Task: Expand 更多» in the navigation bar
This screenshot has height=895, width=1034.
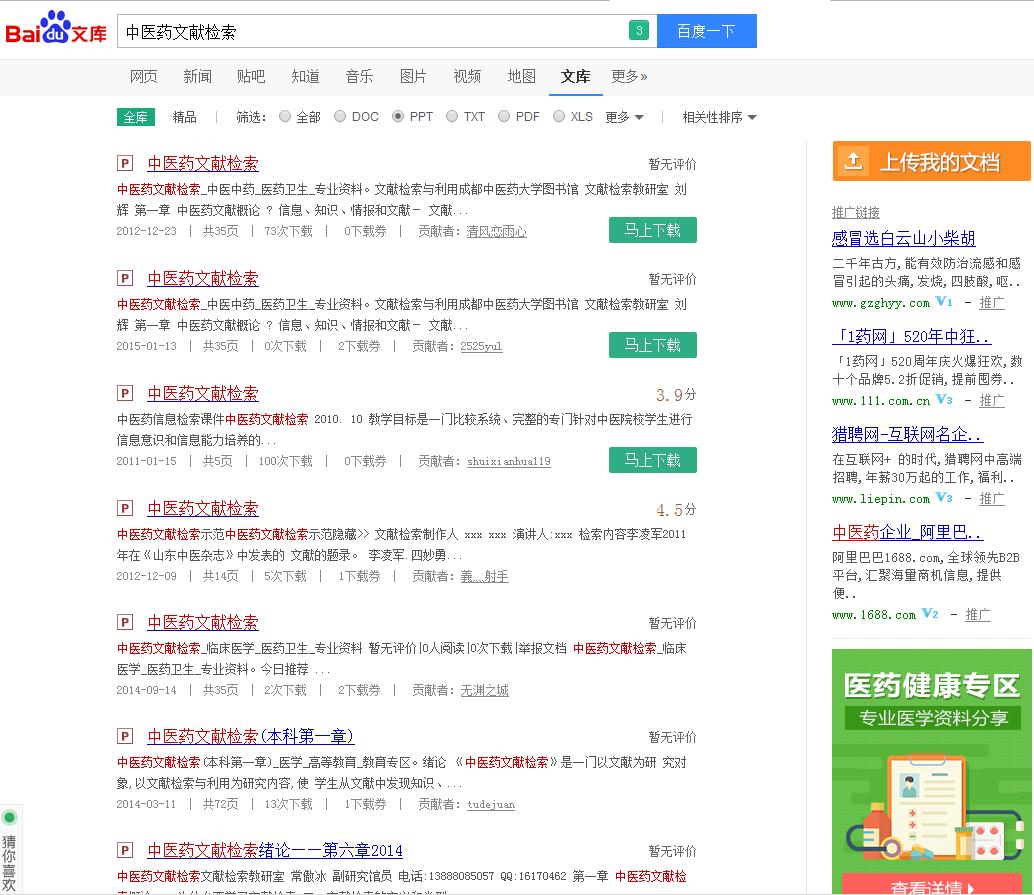Action: point(629,76)
